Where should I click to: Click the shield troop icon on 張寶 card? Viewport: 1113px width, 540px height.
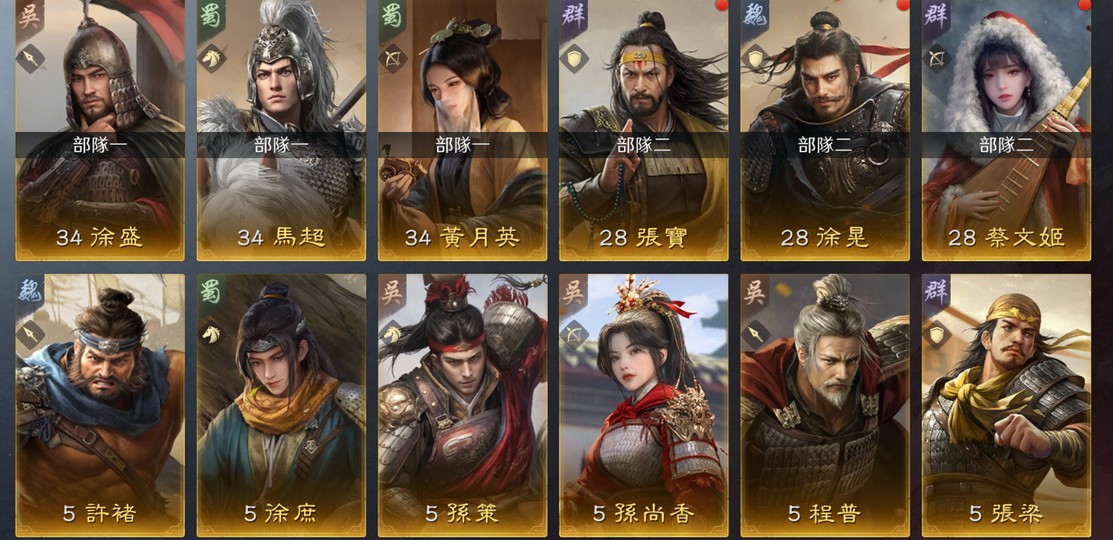(574, 59)
